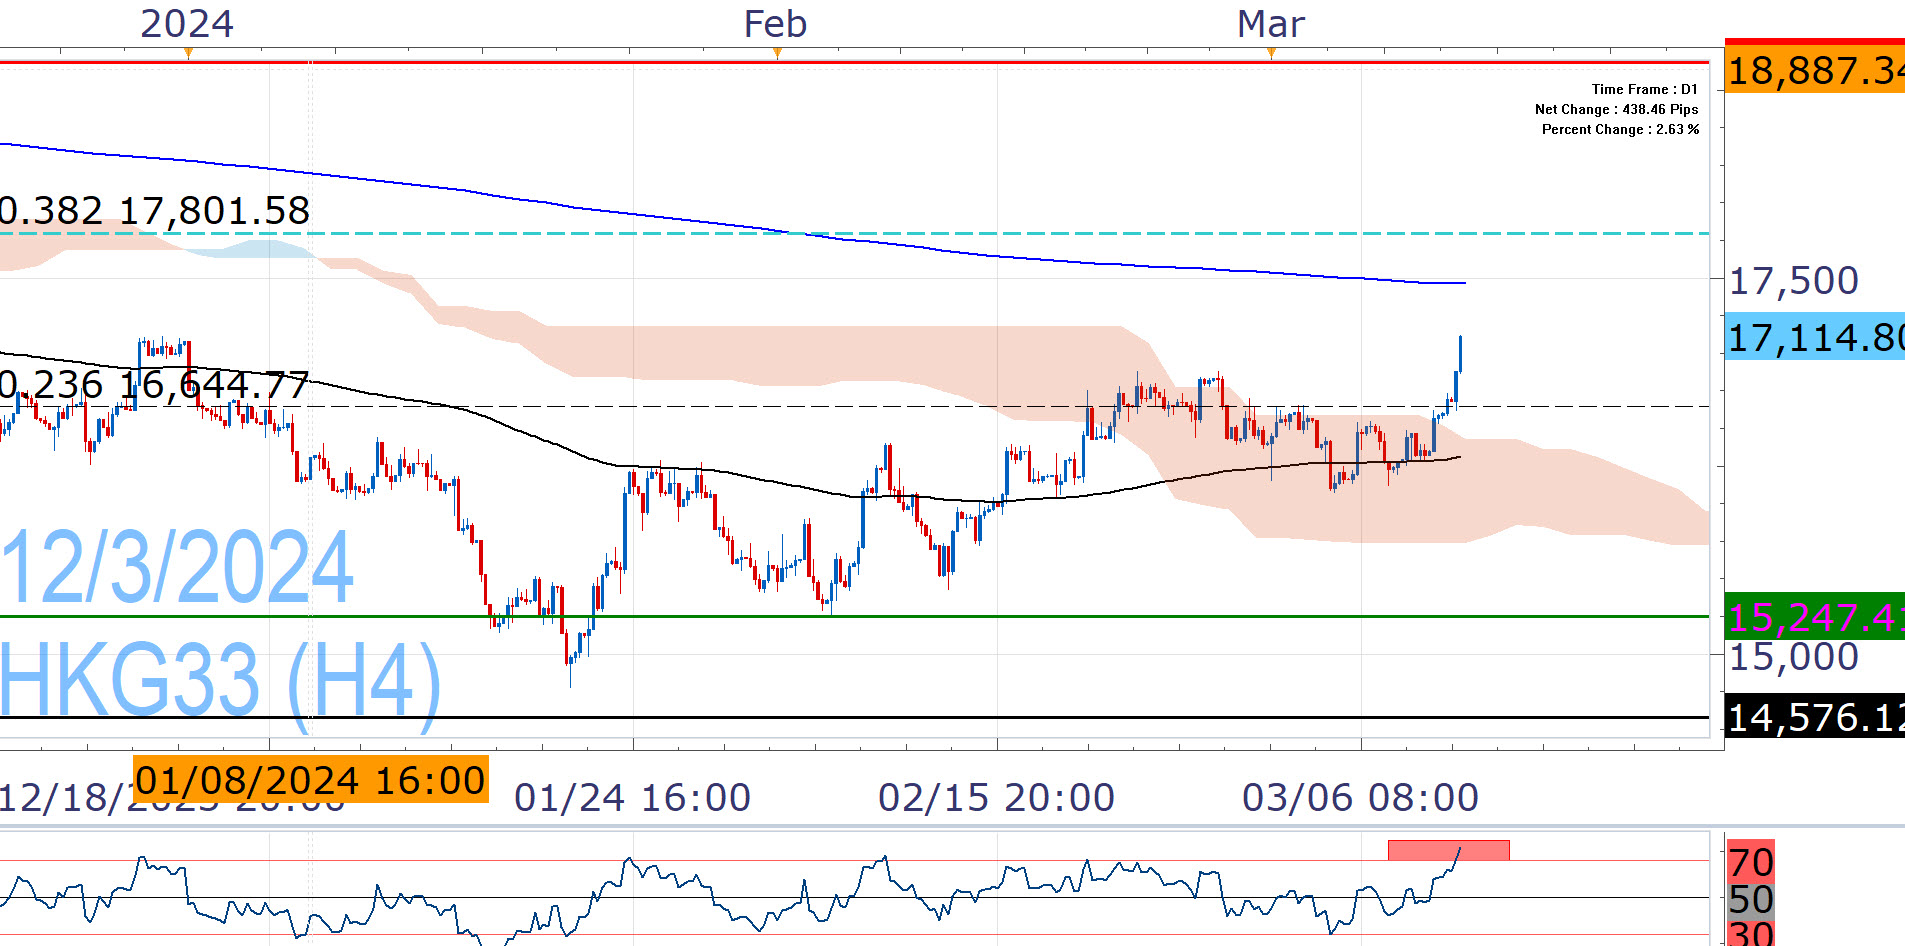1905x946 pixels.
Task: Click the 02/15 20:00 time axis label
Action: coord(996,798)
